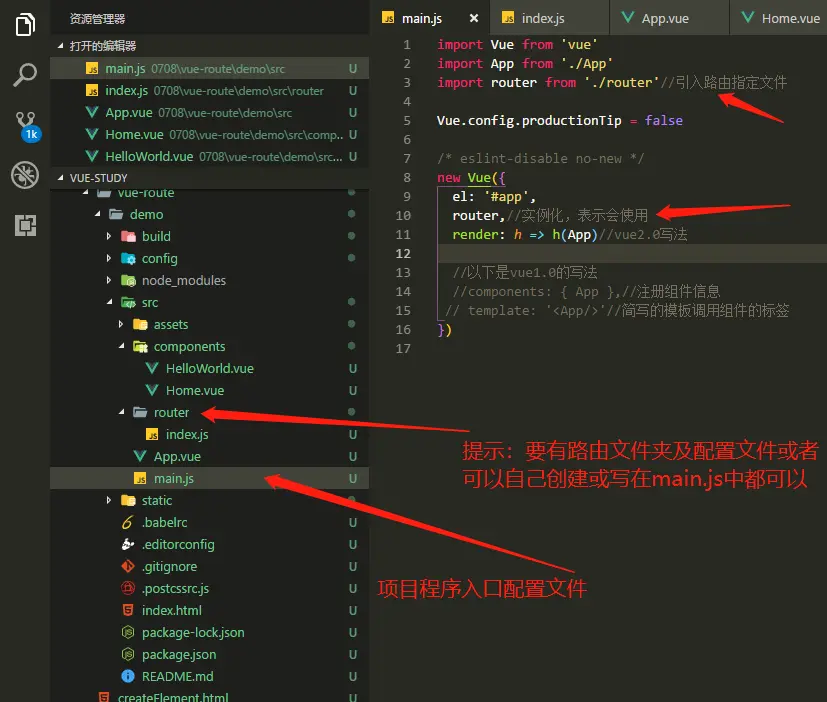Click the static folder icon
Screen dimensions: 827x702
click(x=128, y=500)
